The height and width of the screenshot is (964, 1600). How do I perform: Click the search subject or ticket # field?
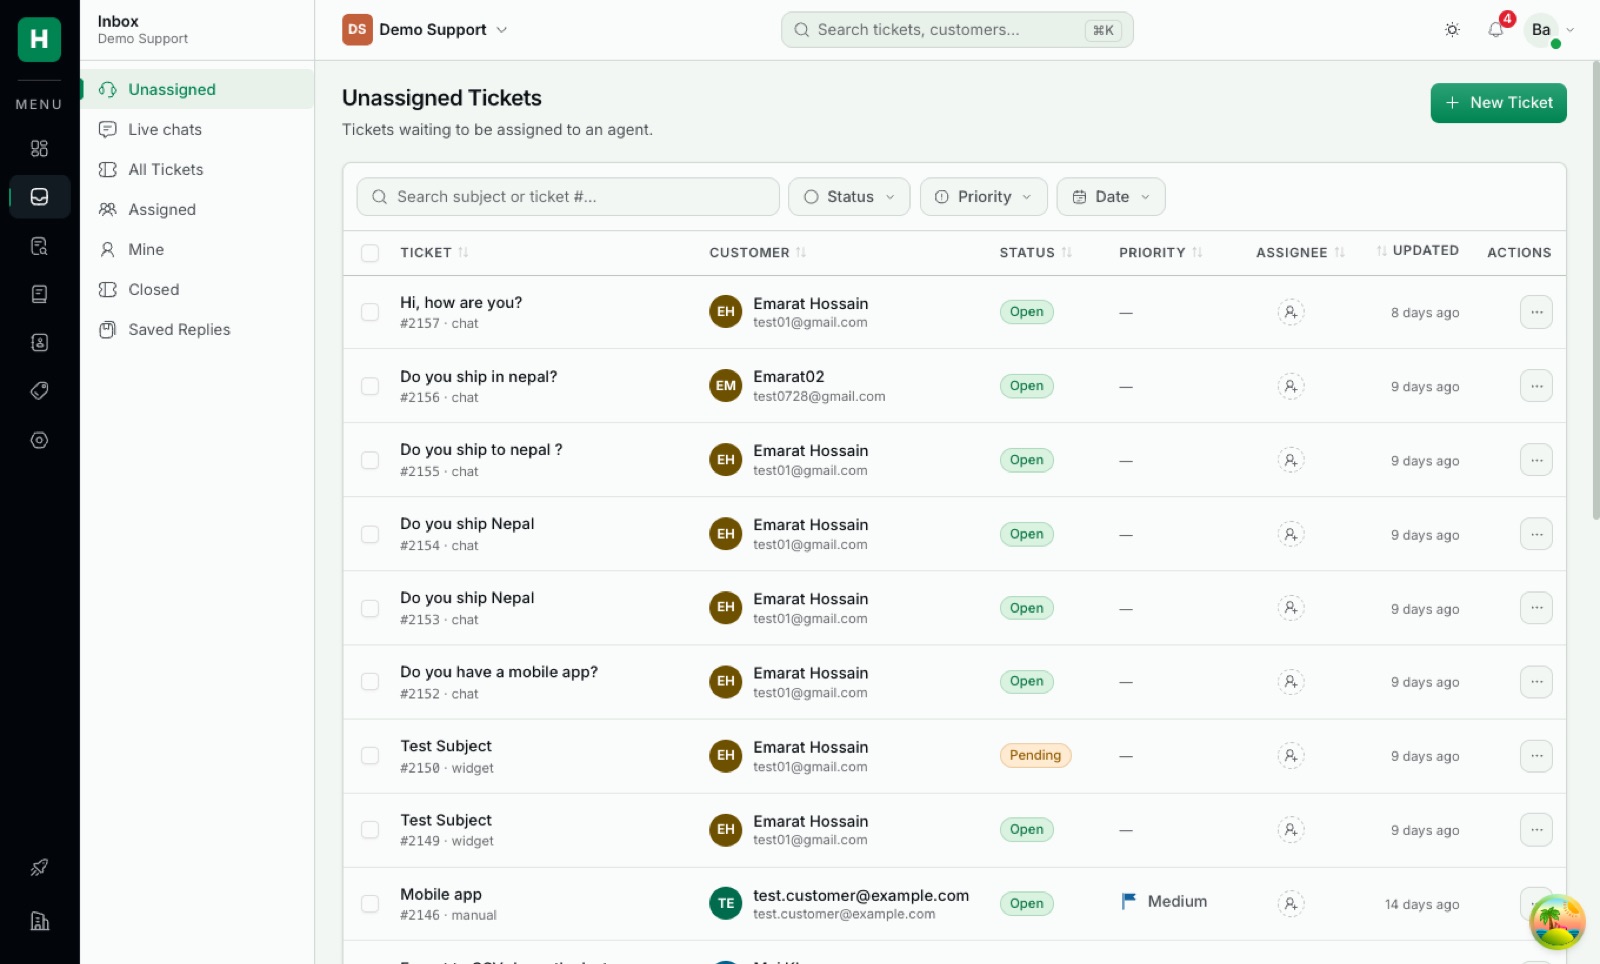(568, 197)
